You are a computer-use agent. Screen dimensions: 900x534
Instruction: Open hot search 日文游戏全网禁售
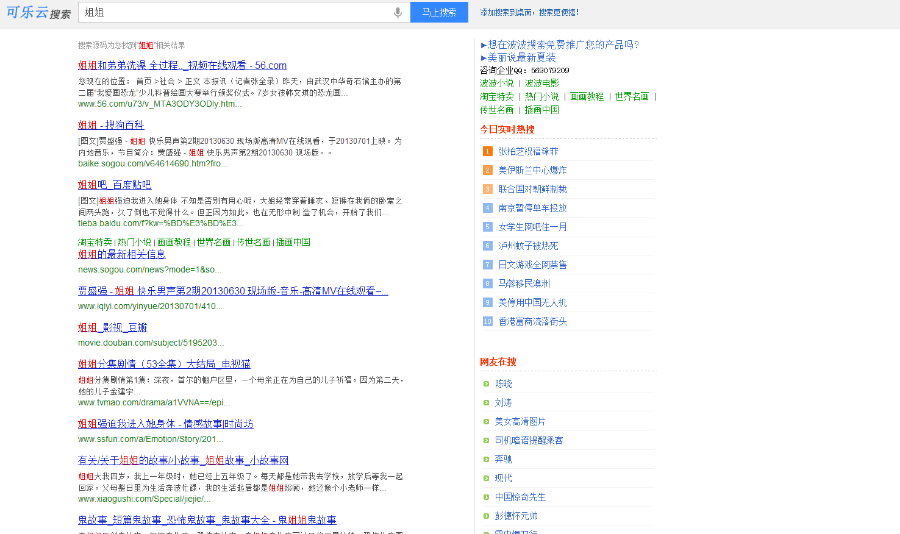click(532, 265)
